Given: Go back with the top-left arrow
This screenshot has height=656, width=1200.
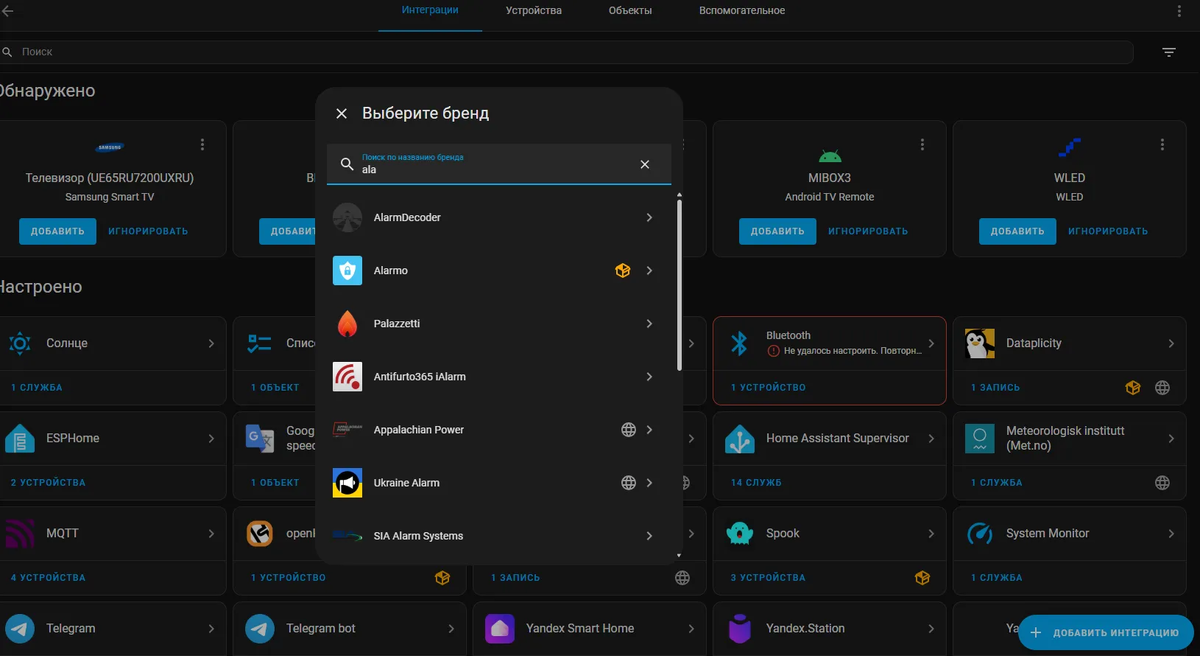Looking at the screenshot, I should point(8,11).
